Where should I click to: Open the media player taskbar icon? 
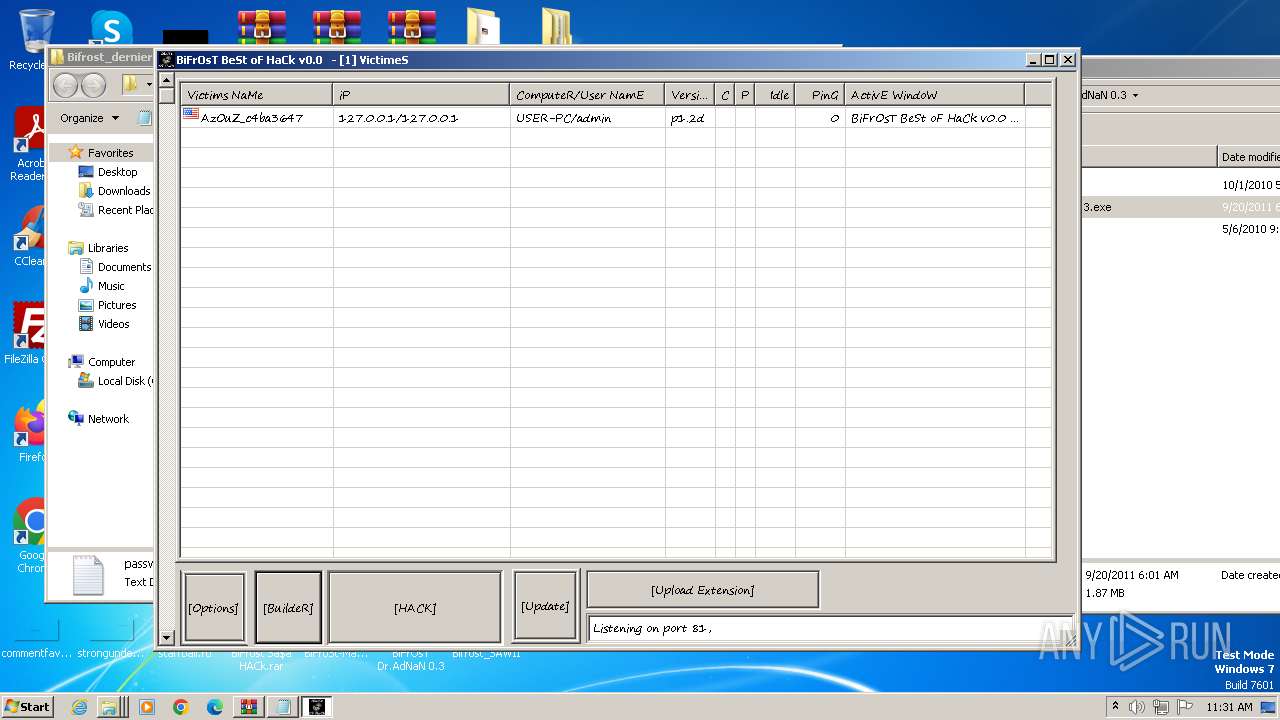tap(147, 707)
